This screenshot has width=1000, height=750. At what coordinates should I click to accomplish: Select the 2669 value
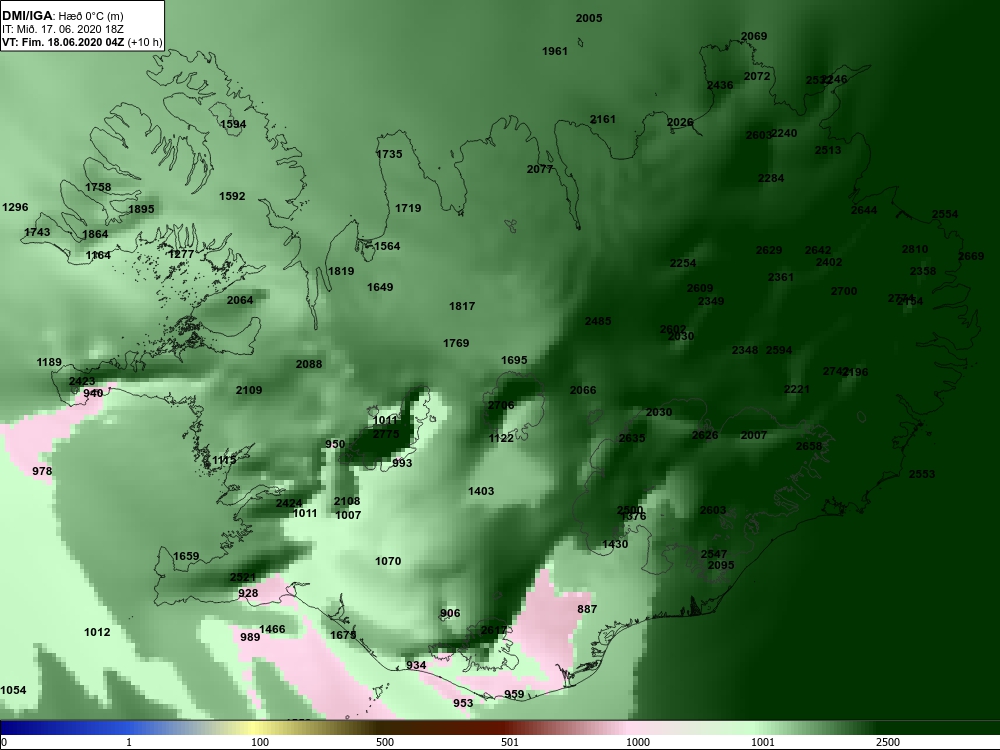[x=971, y=256]
